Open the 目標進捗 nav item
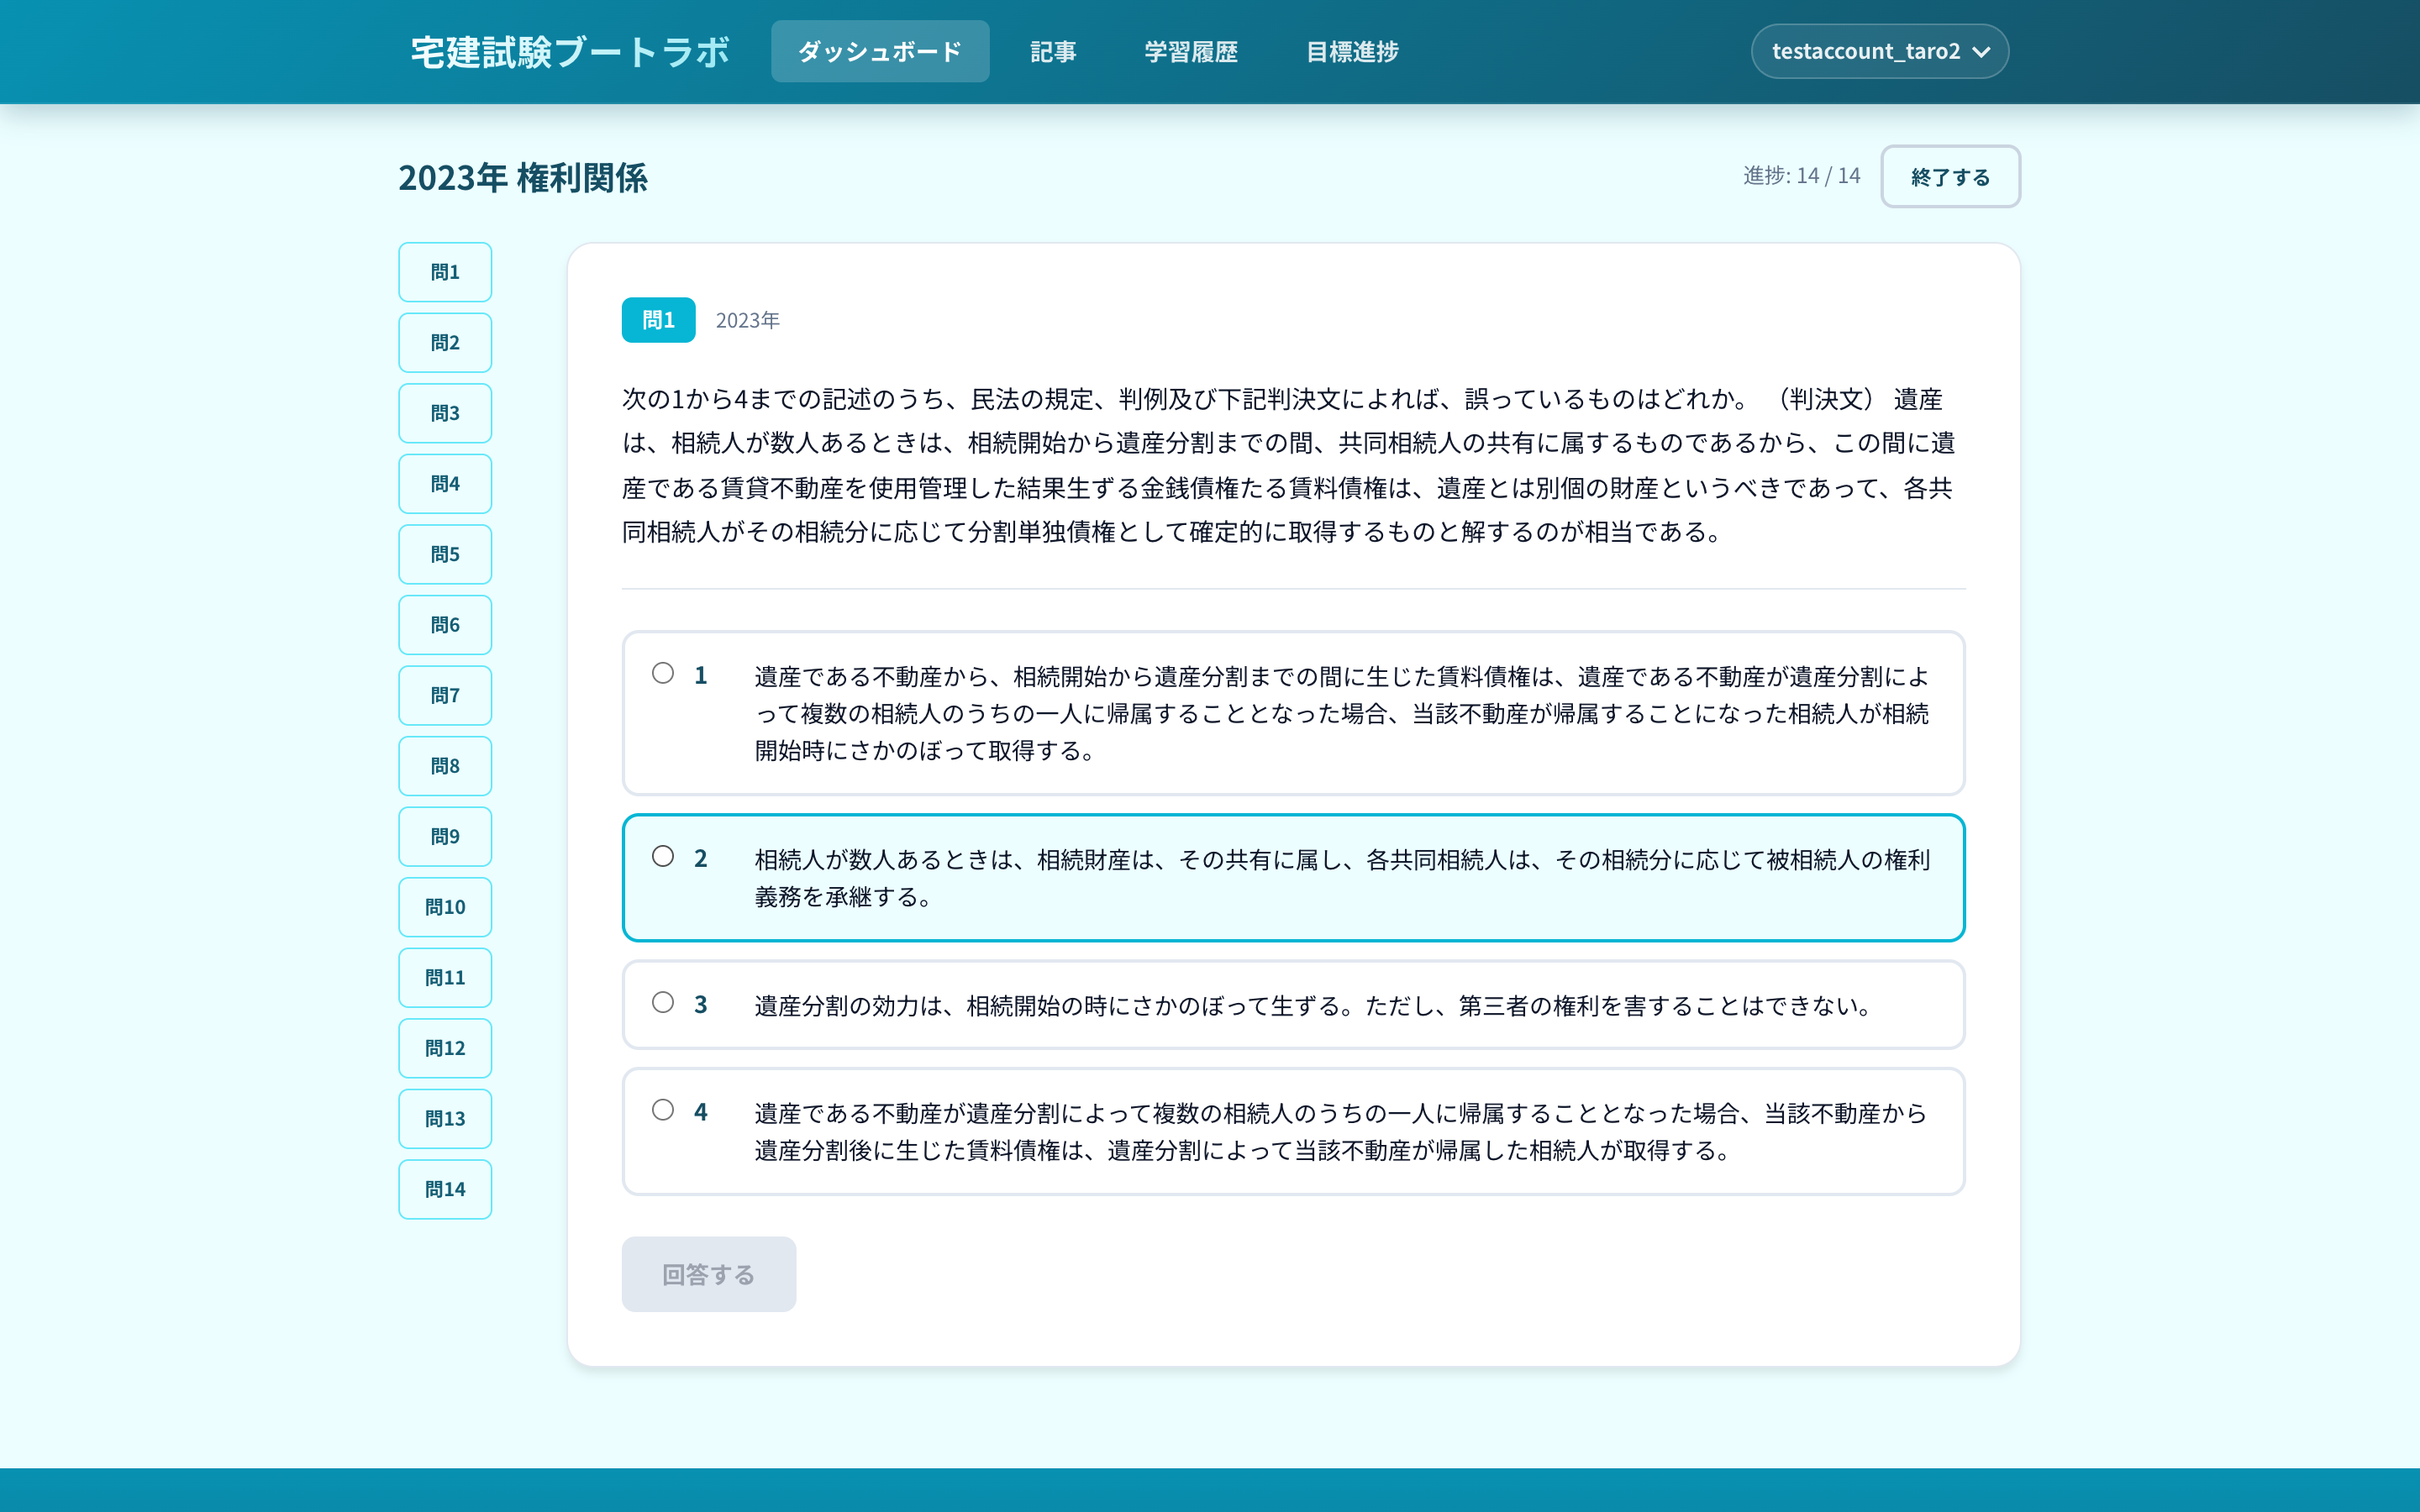Image resolution: width=2420 pixels, height=1512 pixels. 1352,51
